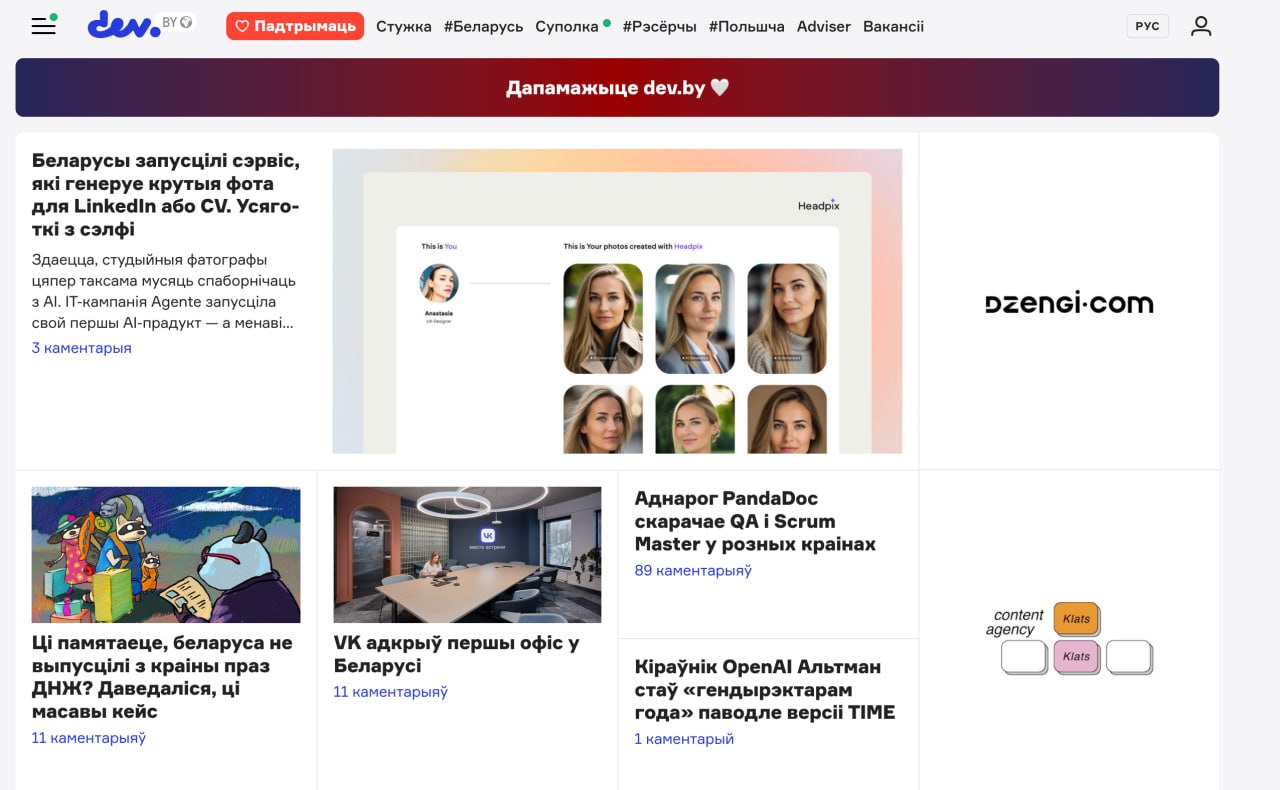
Task: Click the Klats content agency ad
Action: tap(1069, 638)
